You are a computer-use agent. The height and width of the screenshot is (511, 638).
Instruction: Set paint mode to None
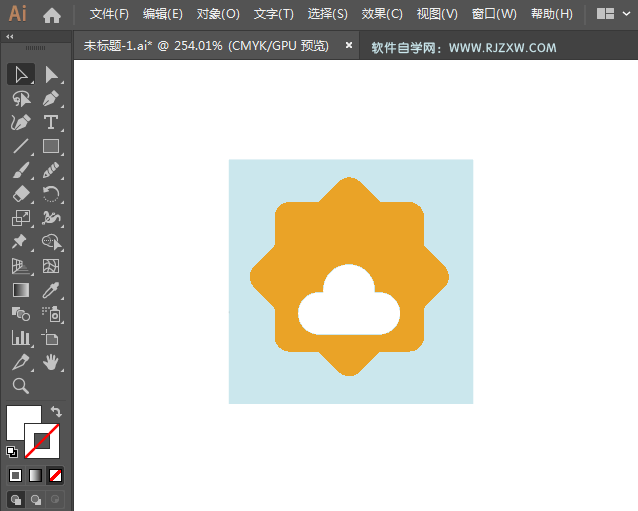point(55,475)
